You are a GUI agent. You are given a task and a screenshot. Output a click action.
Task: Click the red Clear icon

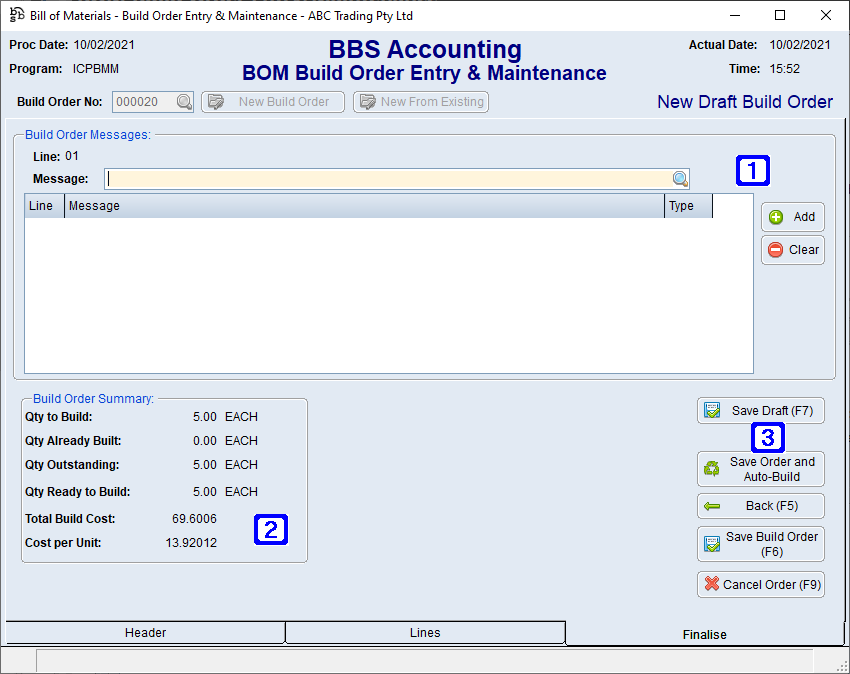tap(777, 250)
